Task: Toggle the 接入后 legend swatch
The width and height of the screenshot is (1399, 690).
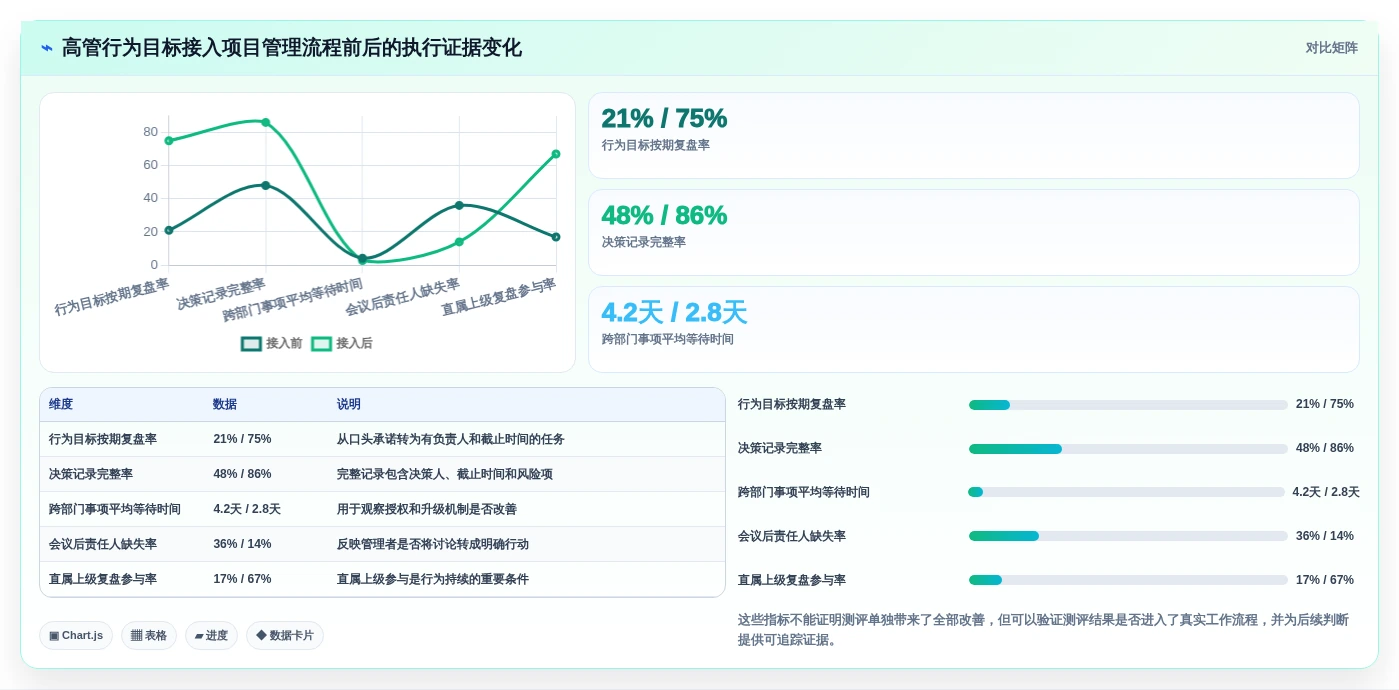Action: [321, 343]
